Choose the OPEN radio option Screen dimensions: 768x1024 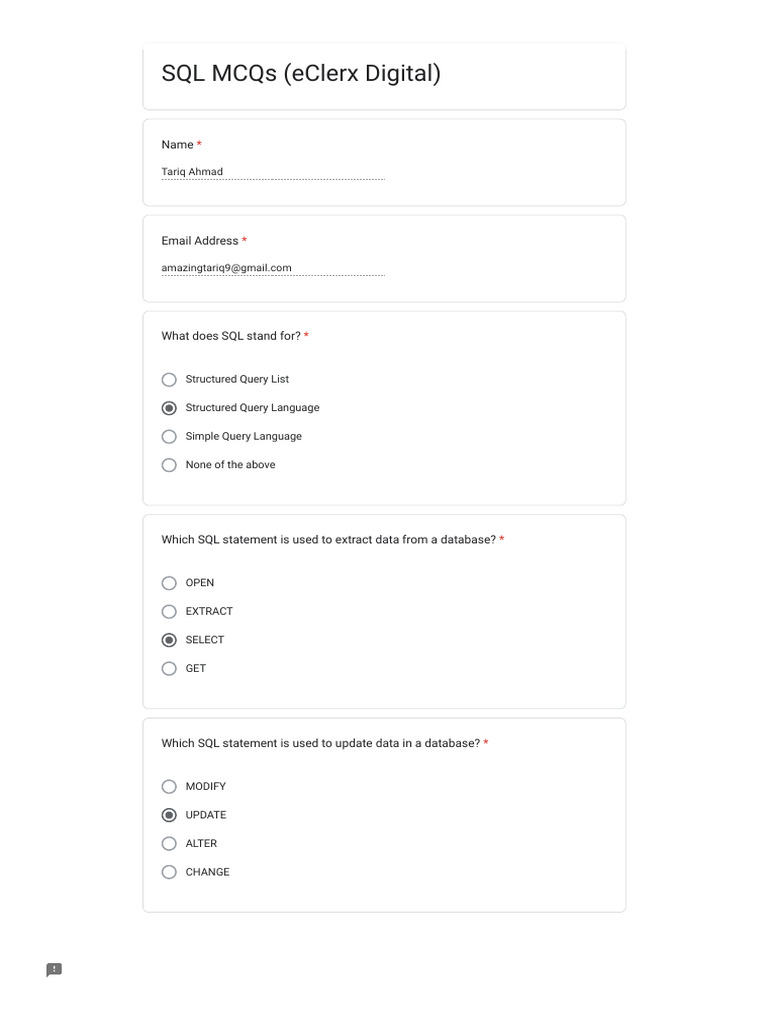click(169, 583)
